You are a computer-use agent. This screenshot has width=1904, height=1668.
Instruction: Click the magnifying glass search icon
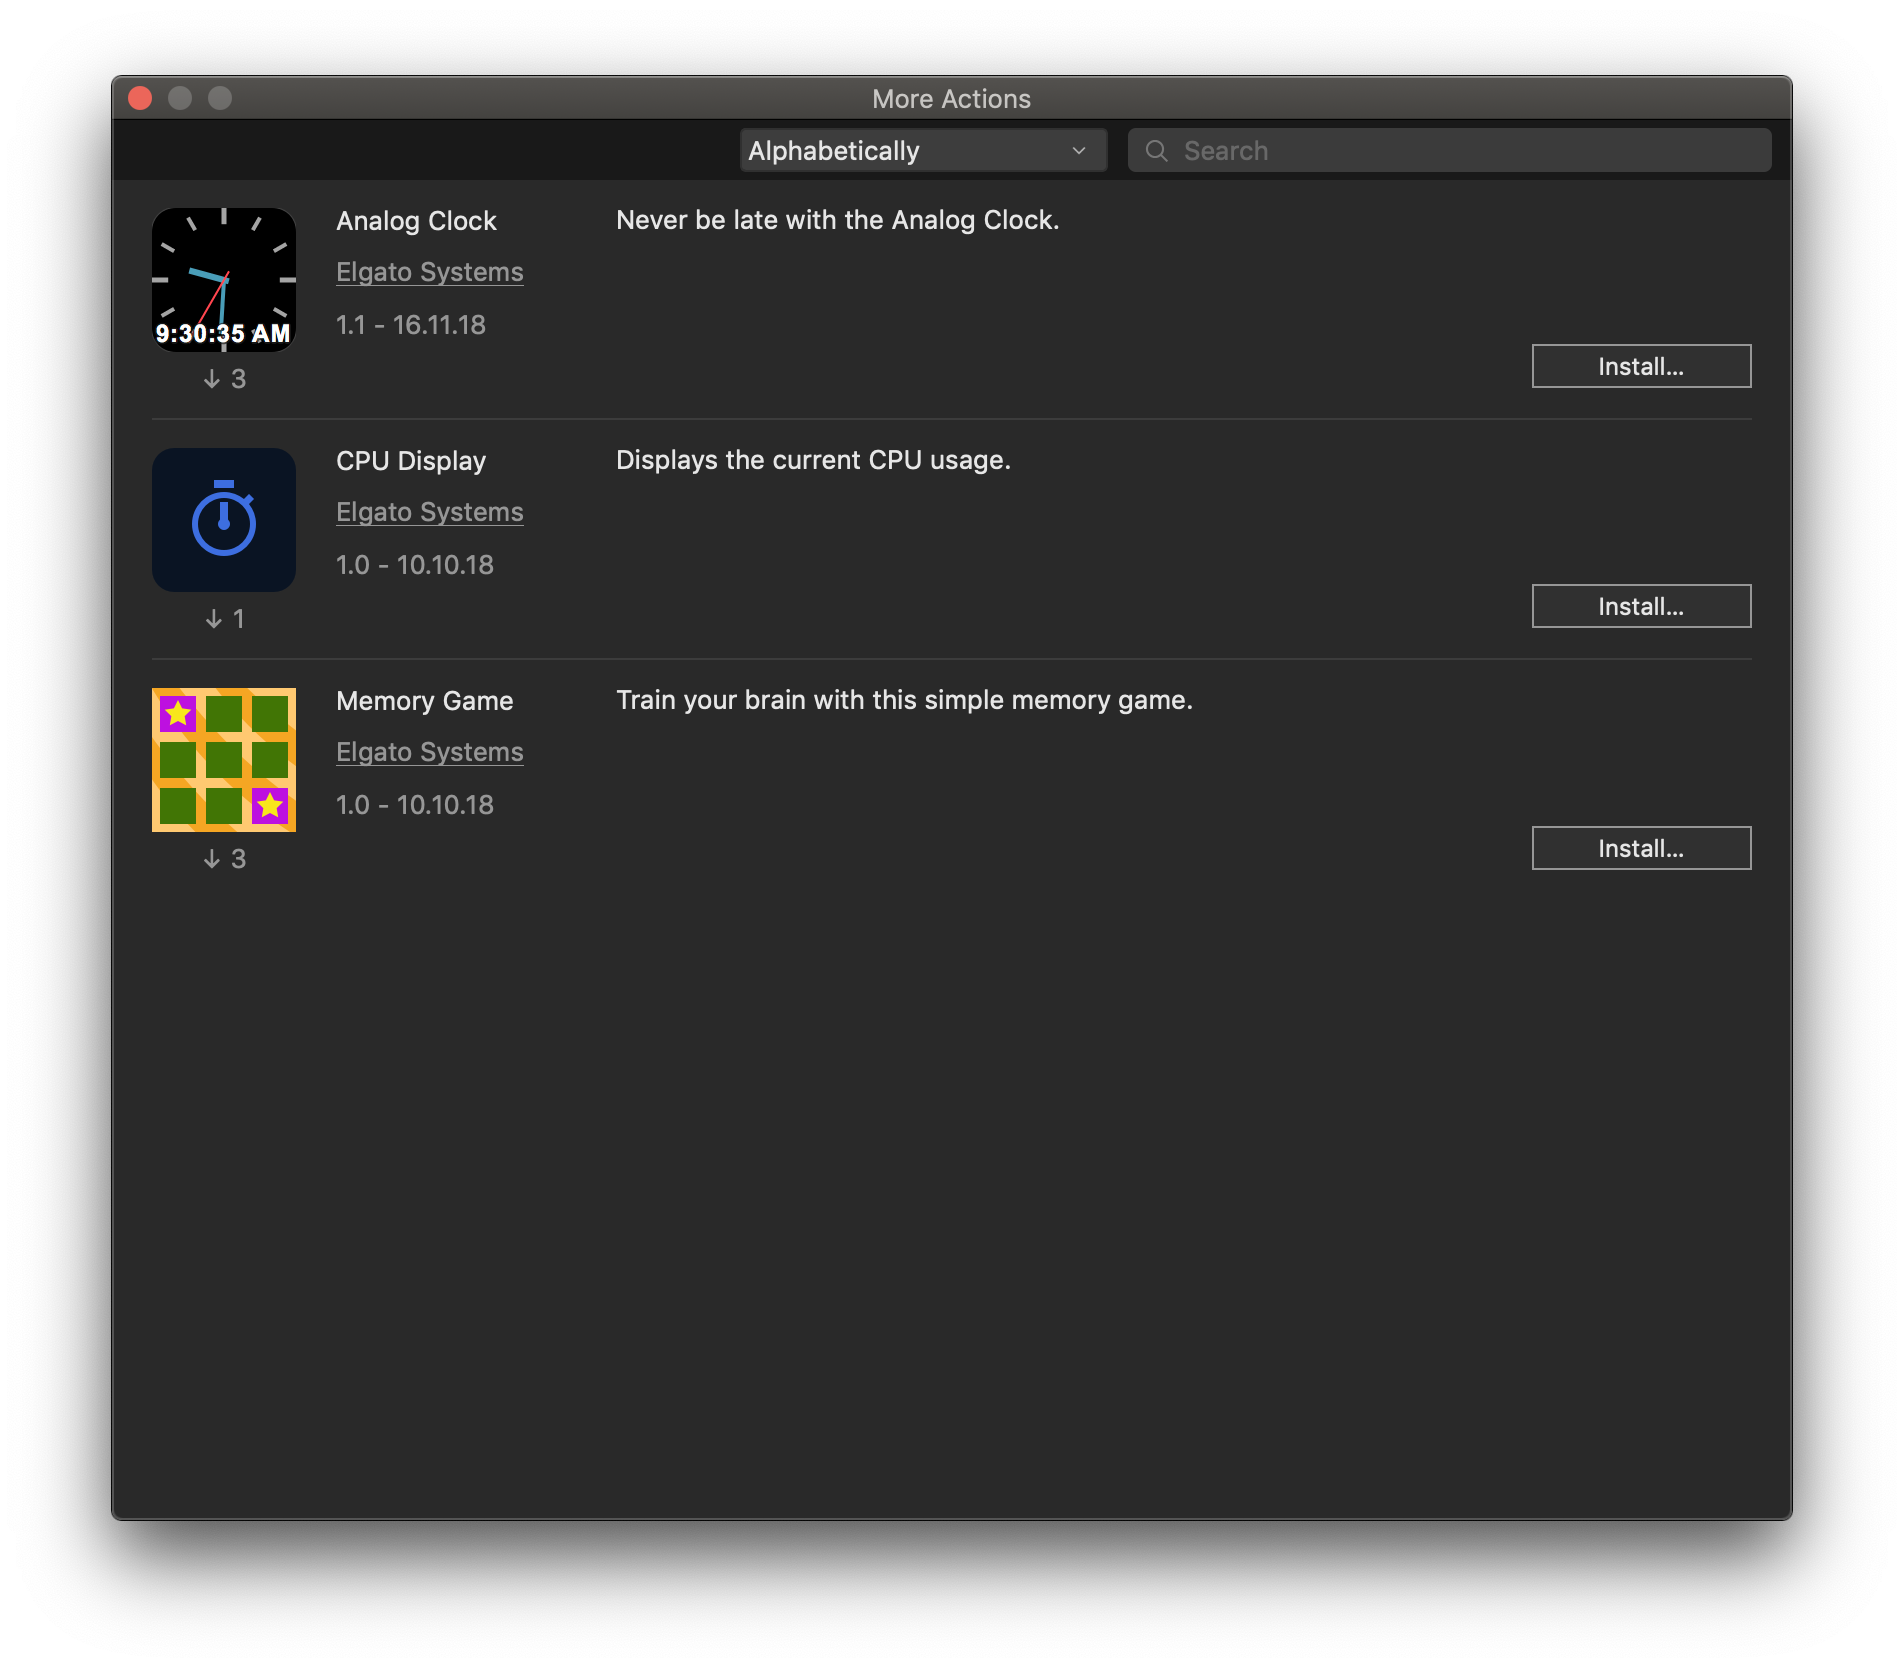tap(1157, 151)
